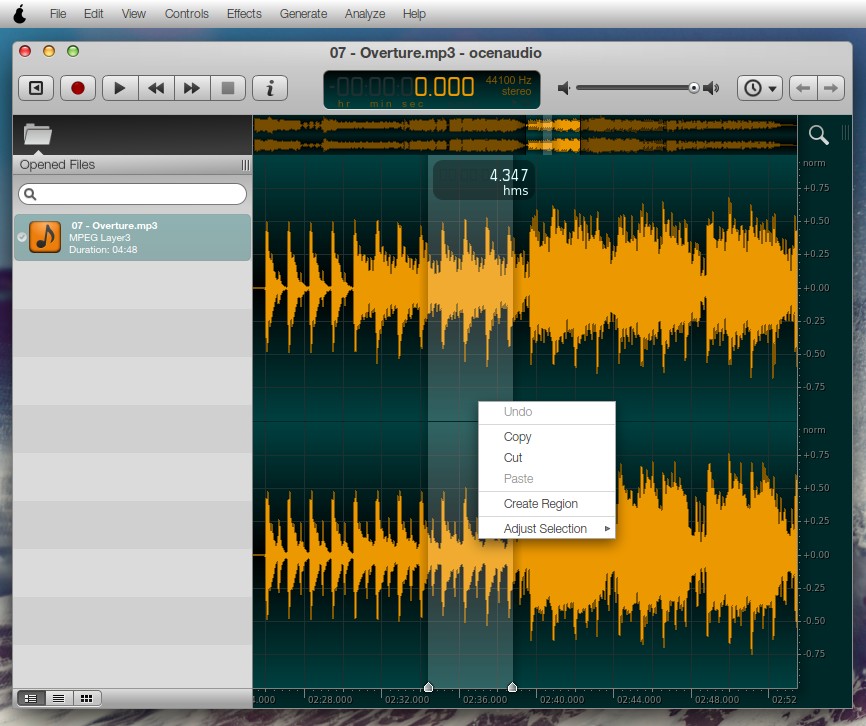Focus the file search field
Viewport: 866px width, 726px height.
133,194
